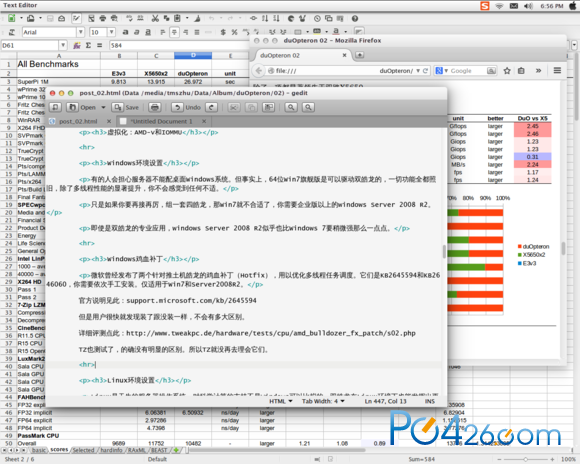Viewport: 580px width, 464px height.
Task: Click the redo icon in gedit
Action: click(211, 107)
